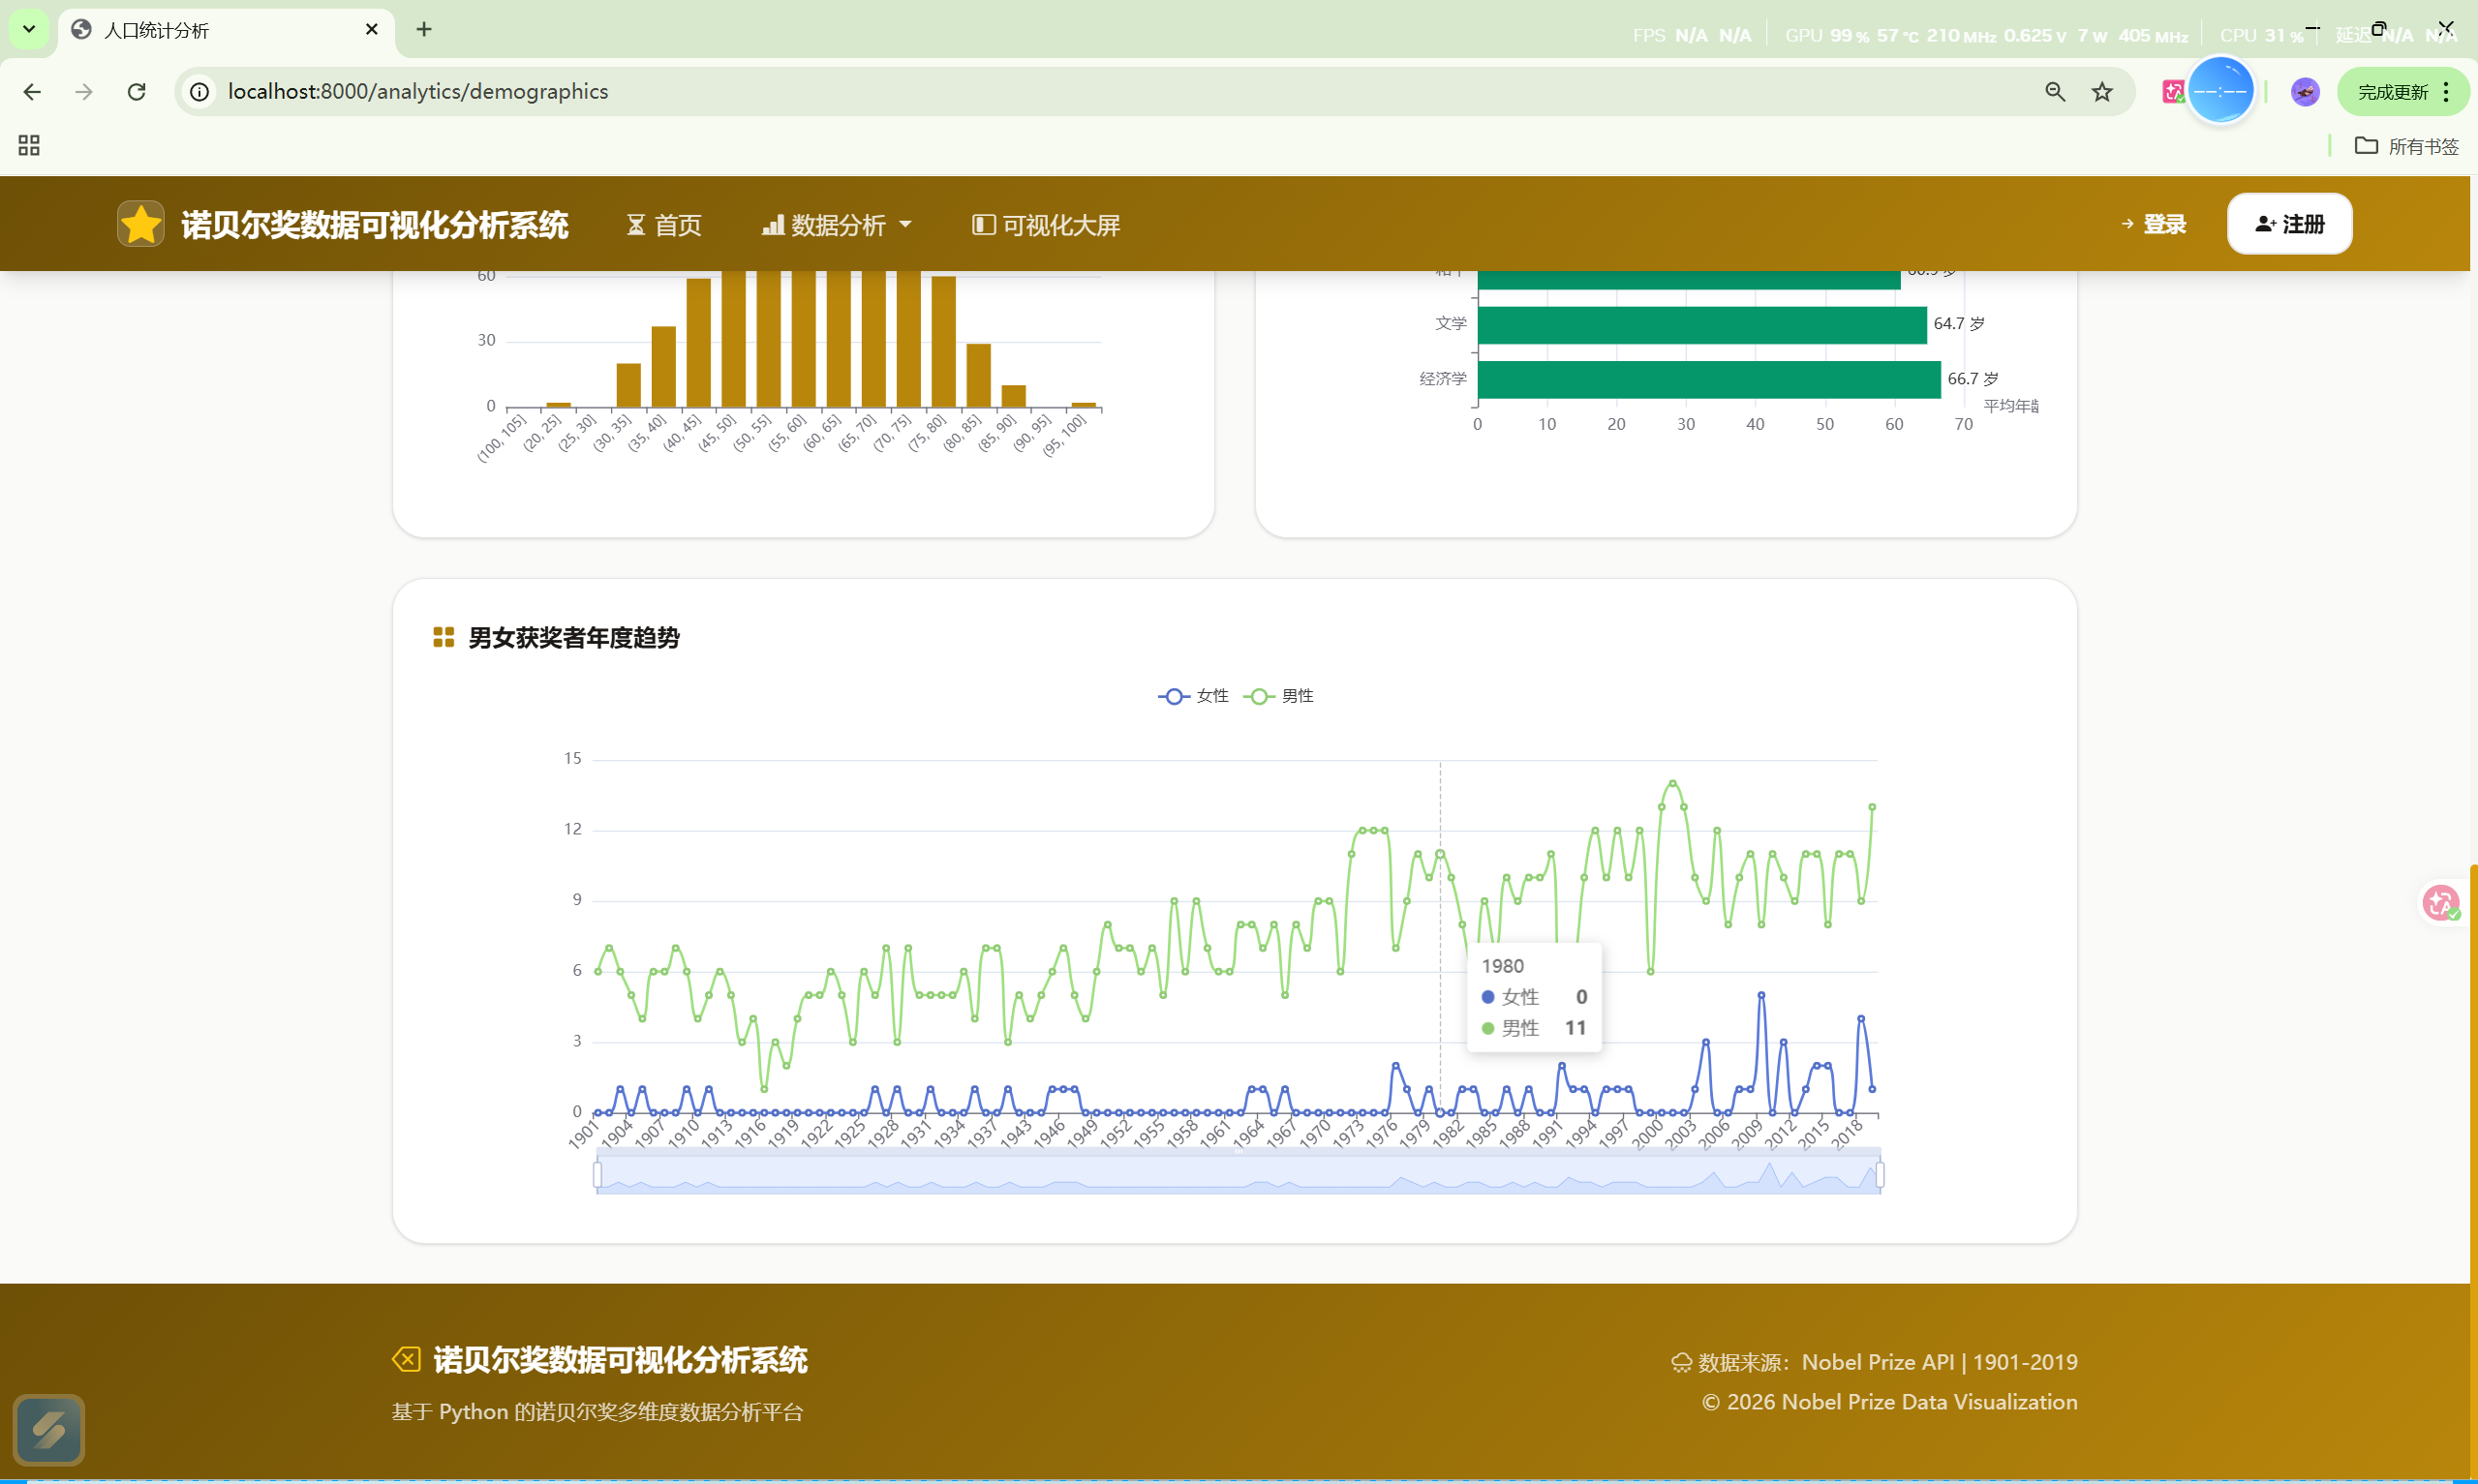Click the profile avatar icon
The image size is (2478, 1484).
pos(2304,92)
